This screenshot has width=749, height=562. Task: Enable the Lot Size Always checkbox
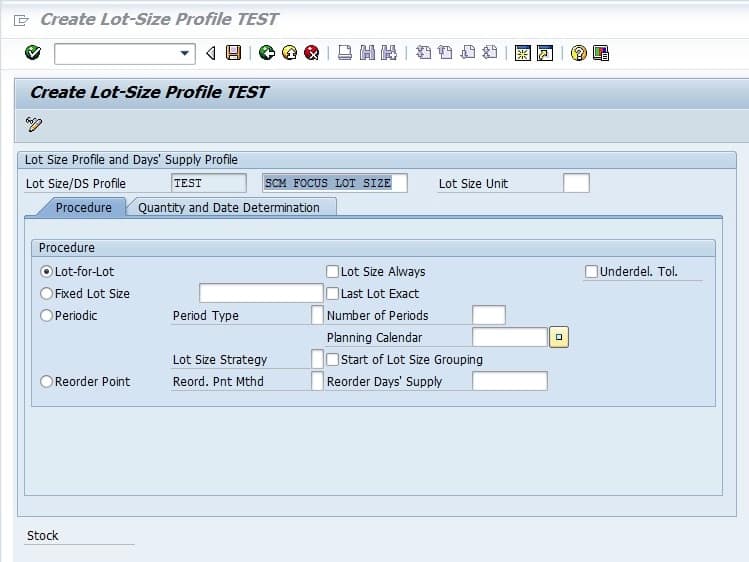[332, 272]
